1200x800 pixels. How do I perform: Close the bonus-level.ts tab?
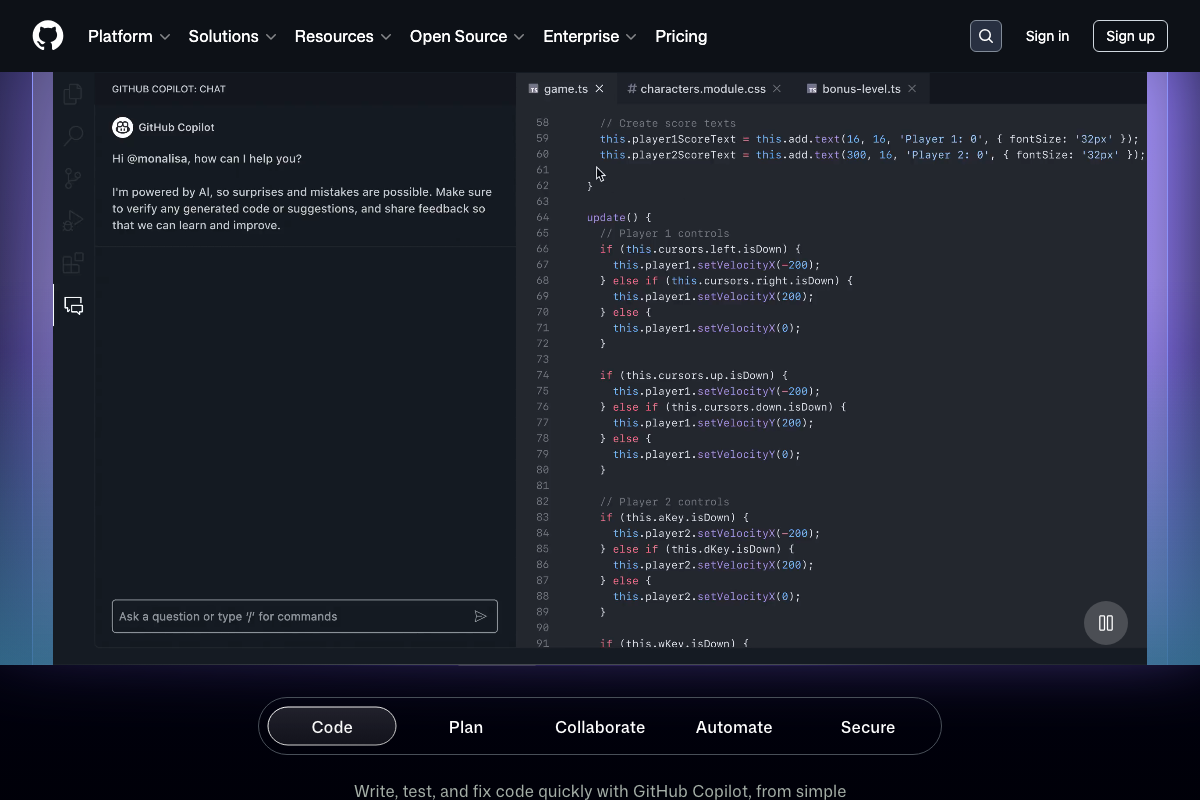[x=912, y=89]
